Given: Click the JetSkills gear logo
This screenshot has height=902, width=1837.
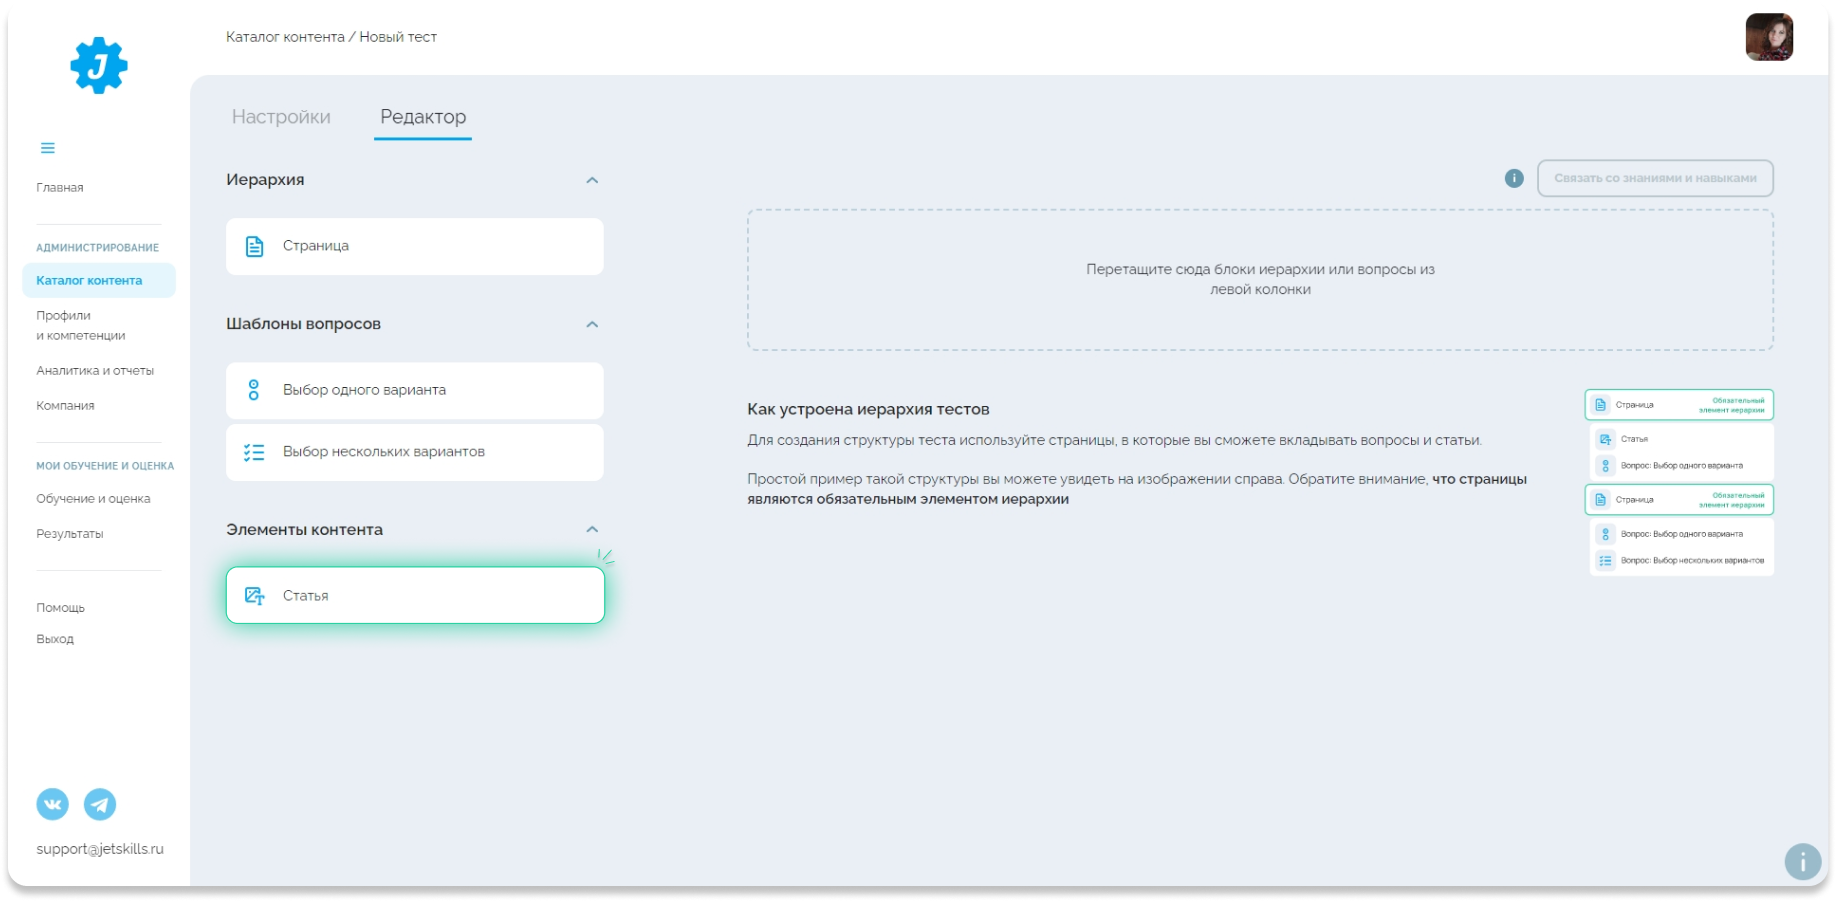Looking at the screenshot, I should coord(99,66).
